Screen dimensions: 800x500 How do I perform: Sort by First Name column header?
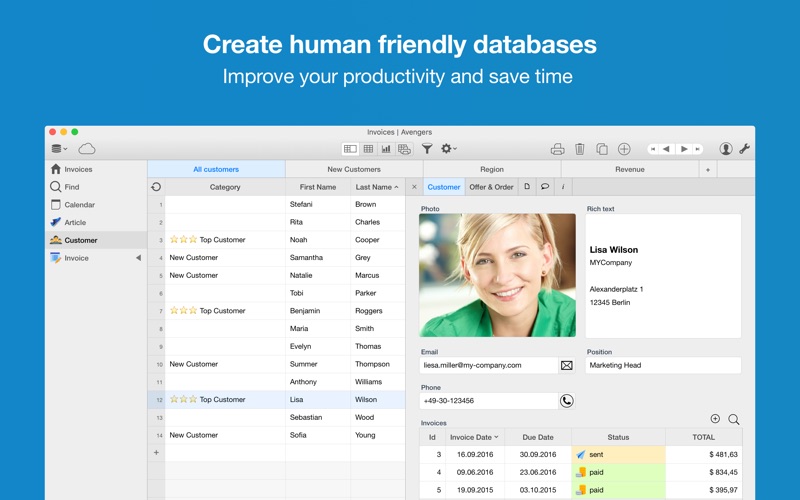(318, 187)
